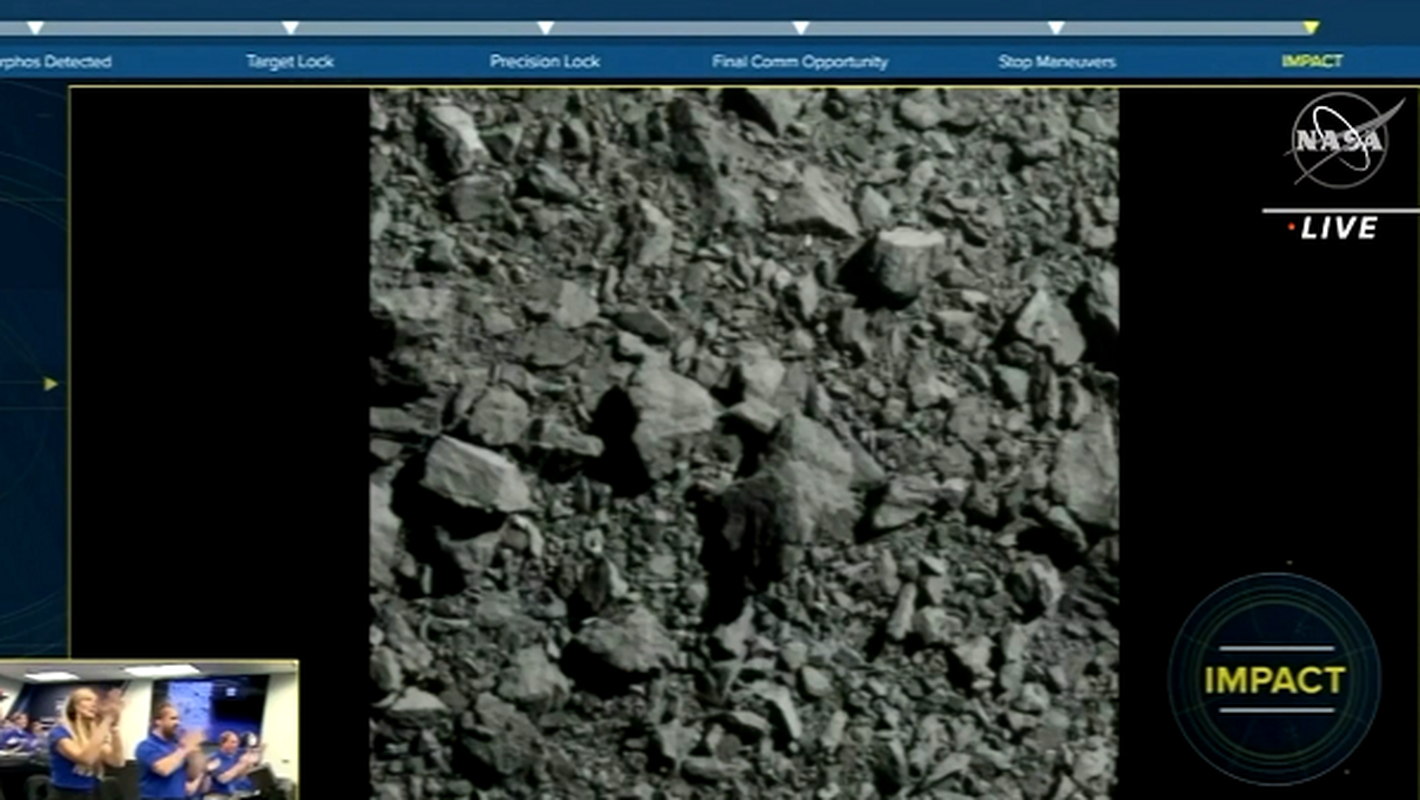Click the Target Lock triangle marker

(290, 27)
